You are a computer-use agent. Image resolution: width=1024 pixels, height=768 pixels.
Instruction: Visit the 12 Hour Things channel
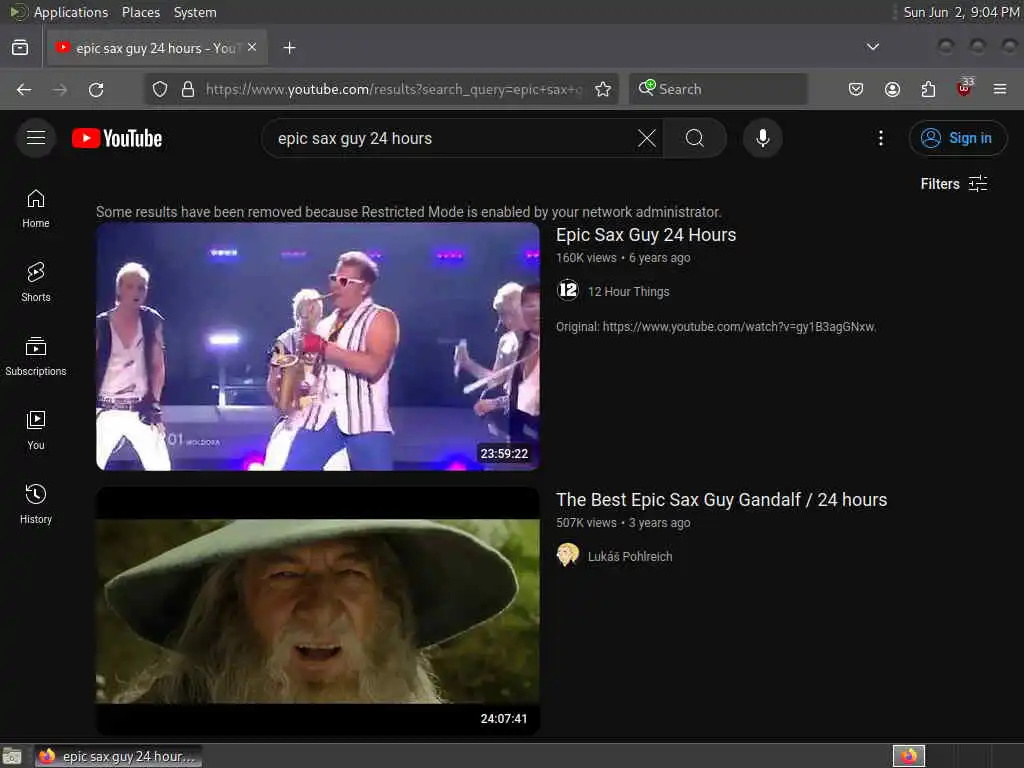point(628,291)
